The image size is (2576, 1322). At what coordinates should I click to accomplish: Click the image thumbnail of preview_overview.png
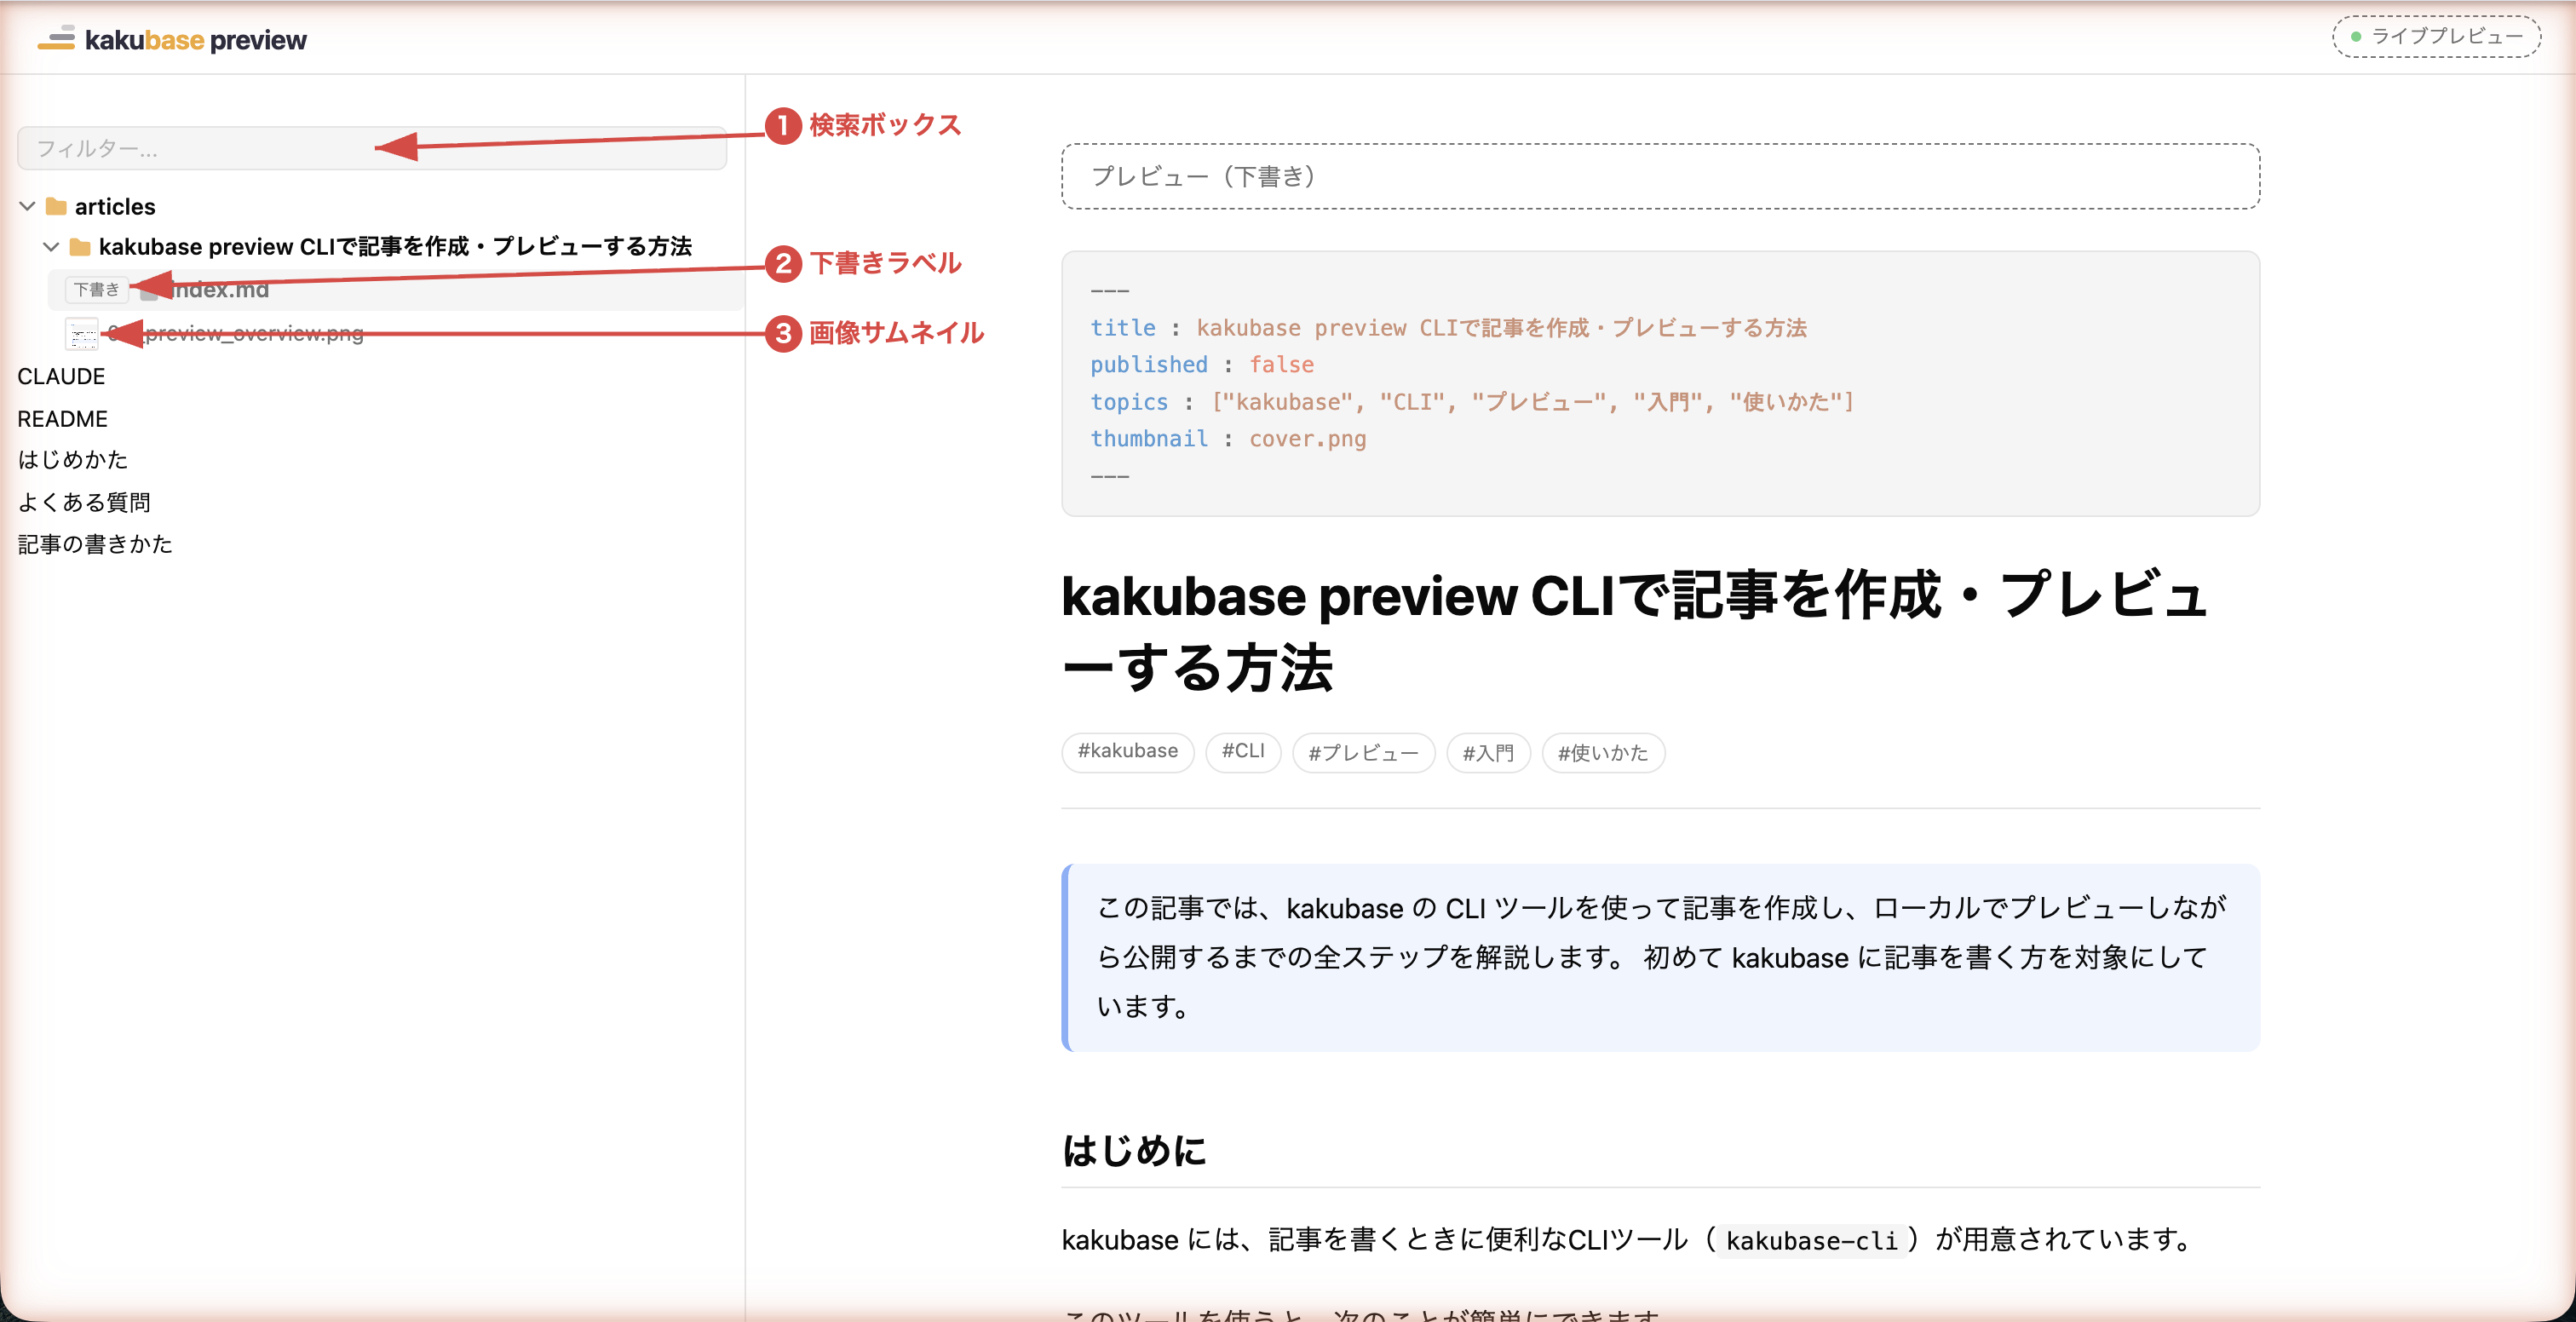81,333
